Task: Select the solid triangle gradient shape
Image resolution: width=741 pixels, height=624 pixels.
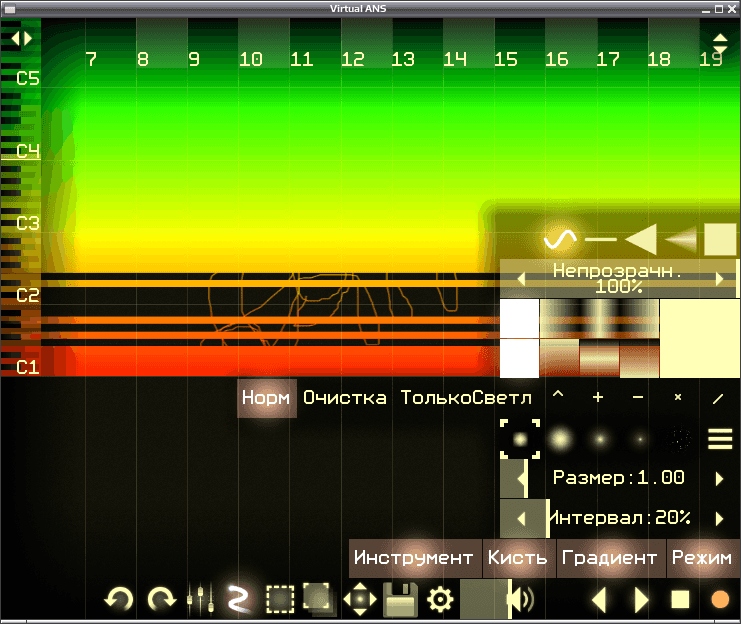Action: tap(641, 239)
